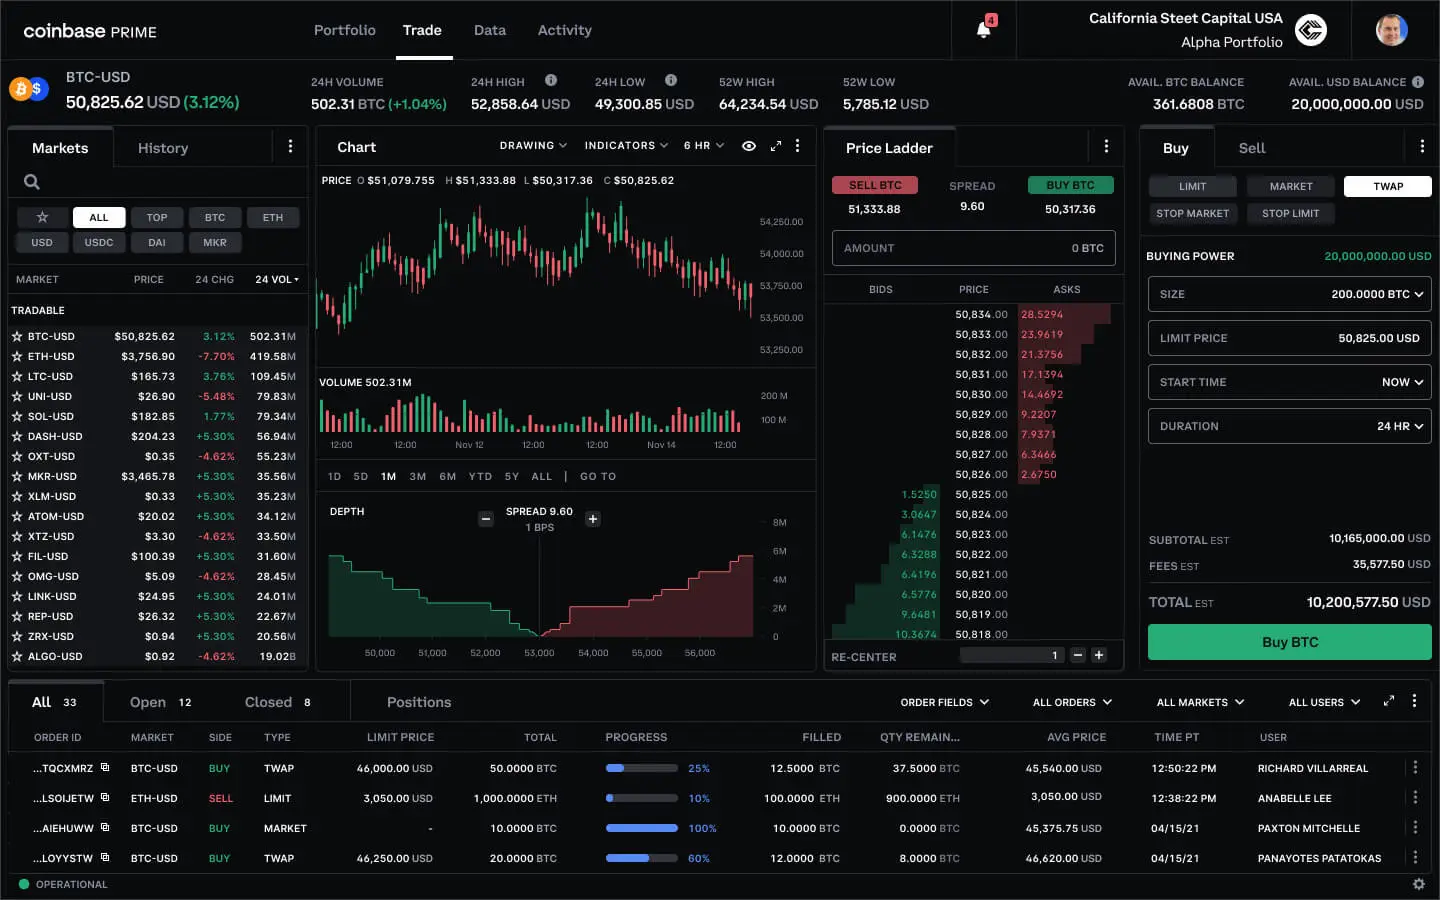Screen dimensions: 1440x900
Task: Open ALL USERS filter dropdown
Action: tap(1324, 702)
